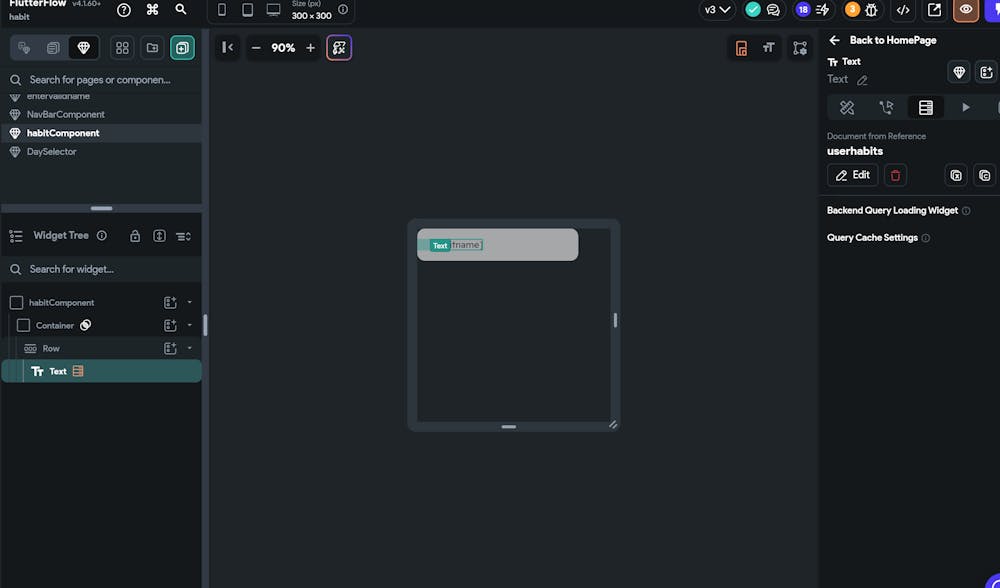Collapse the Container tree node arrow
1000x588 pixels.
coord(189,325)
